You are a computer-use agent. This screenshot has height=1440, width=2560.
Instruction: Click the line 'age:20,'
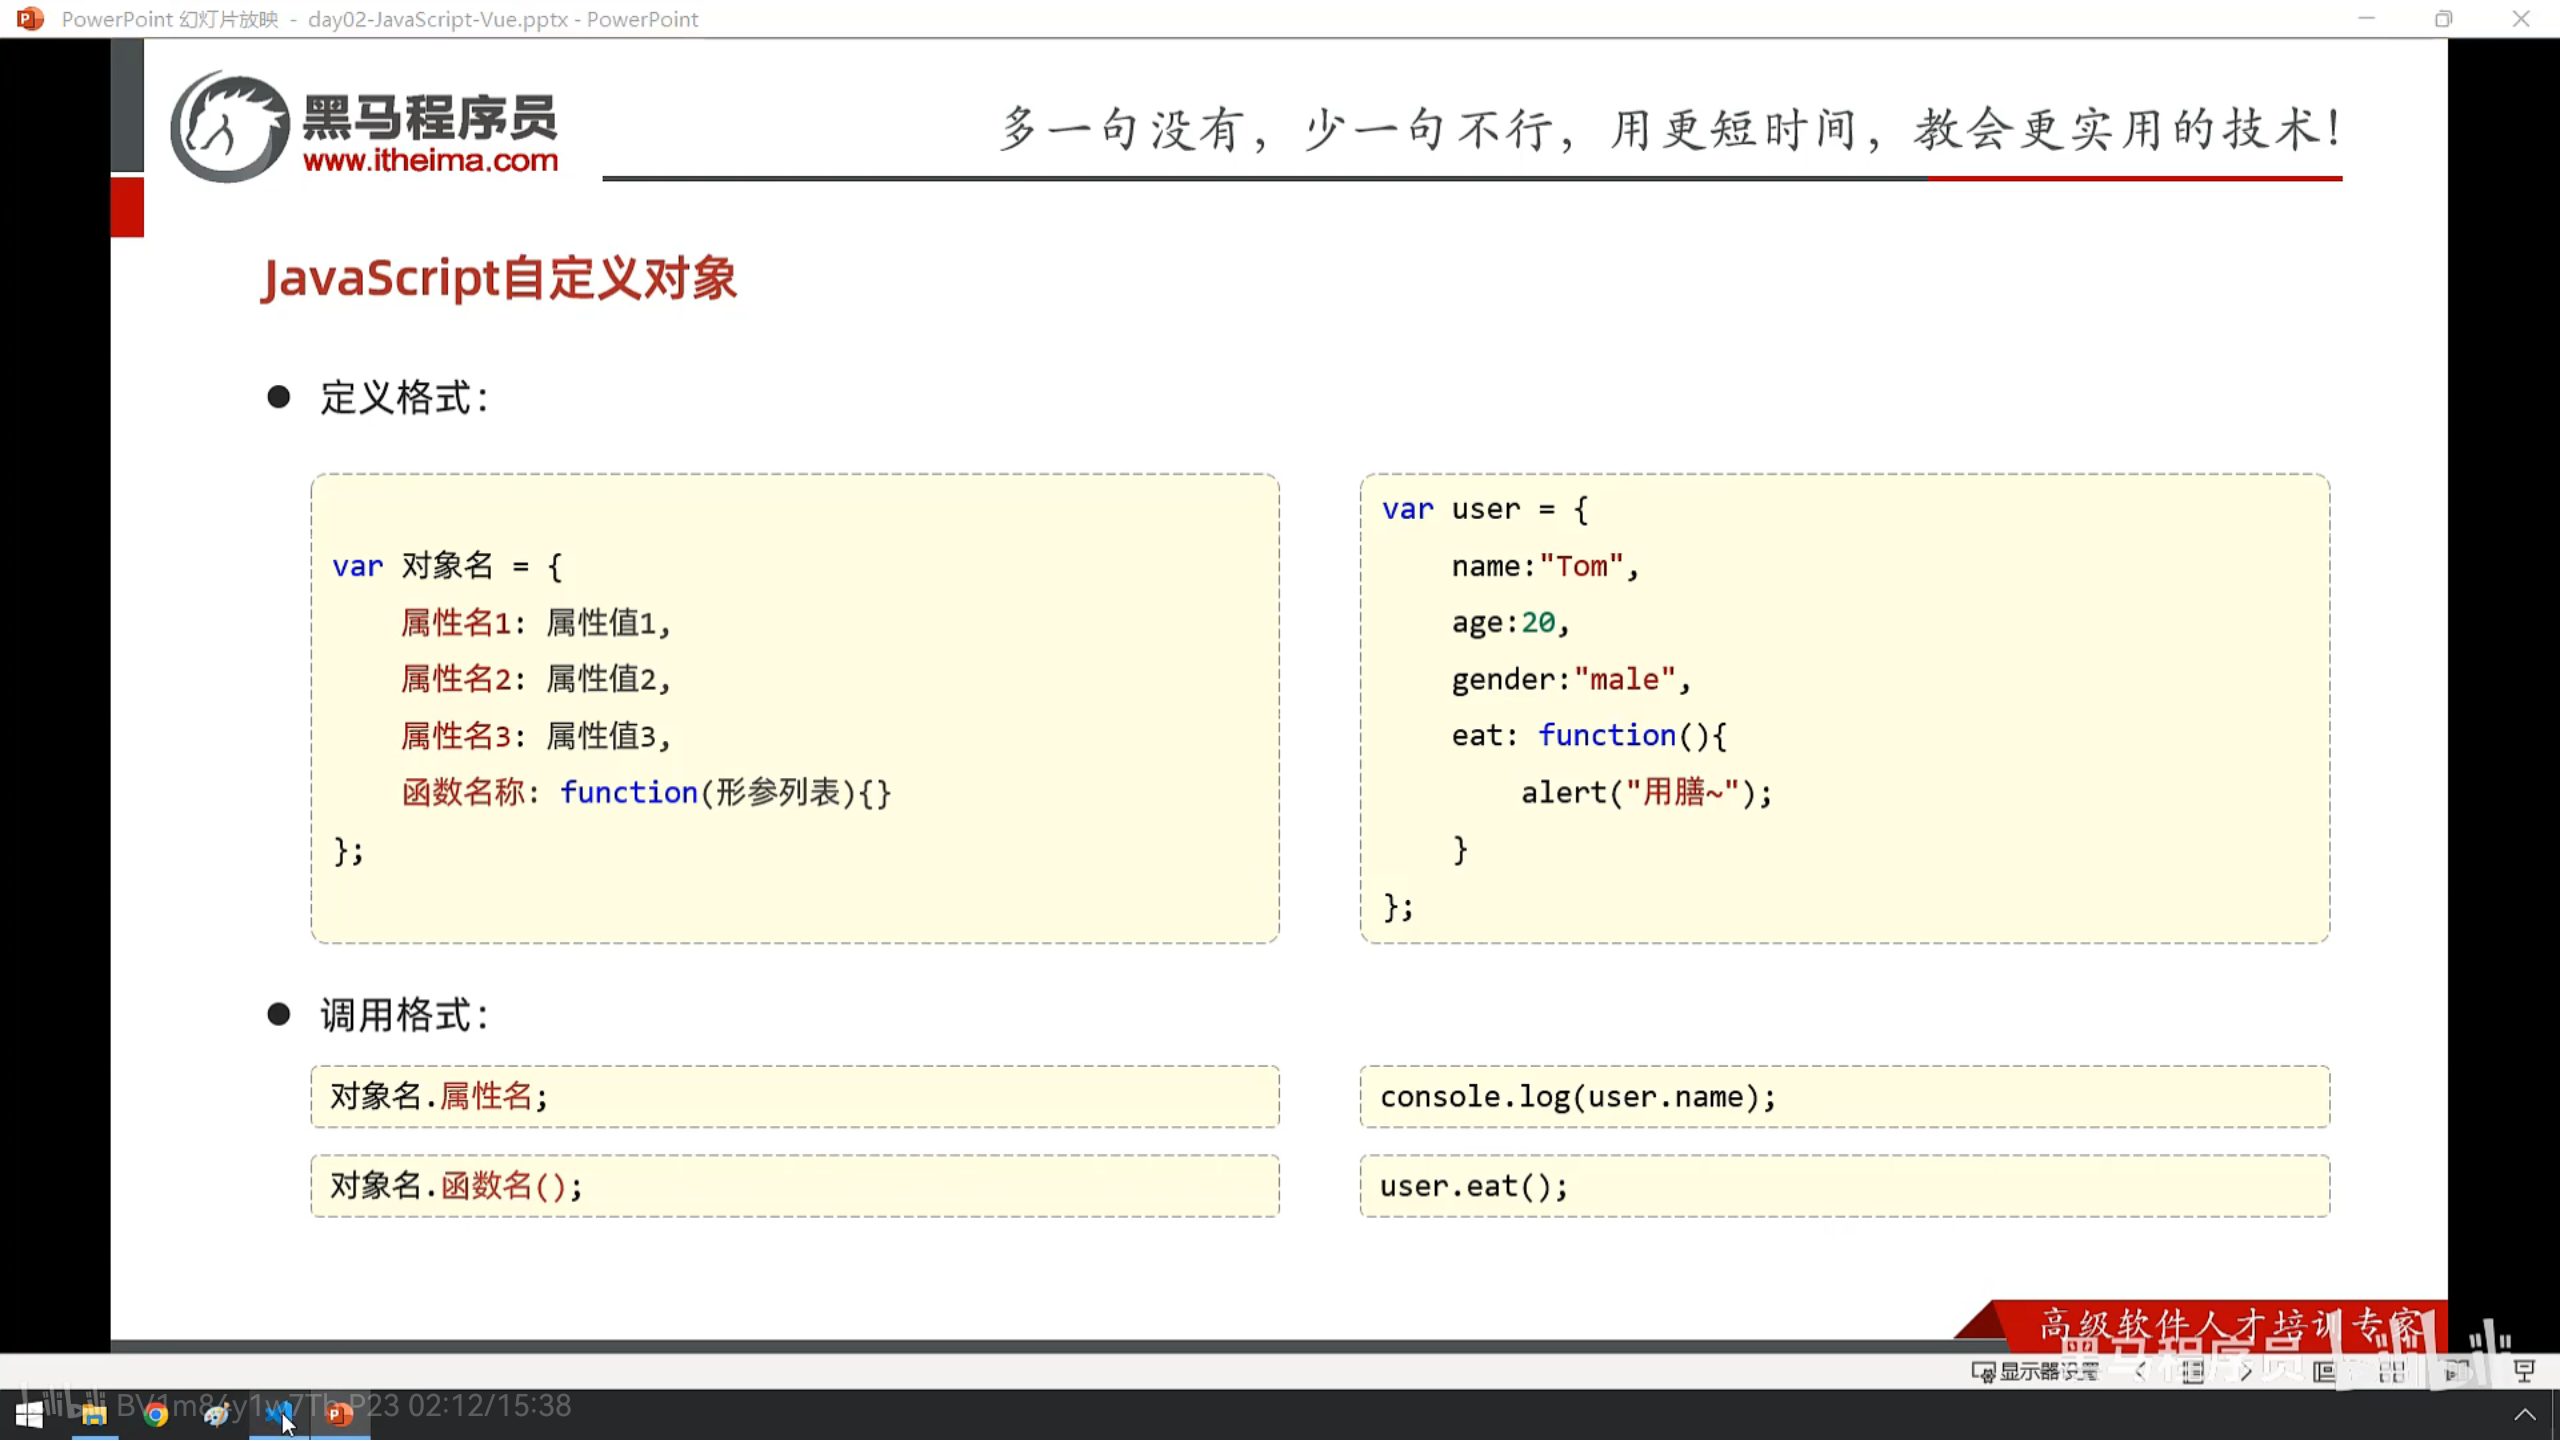tap(1510, 622)
